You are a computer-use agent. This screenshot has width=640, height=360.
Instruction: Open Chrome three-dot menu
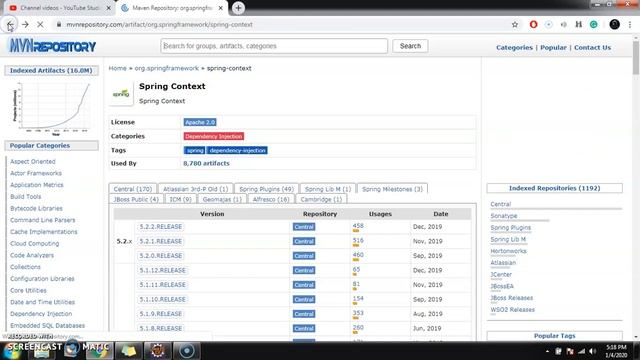(x=630, y=24)
